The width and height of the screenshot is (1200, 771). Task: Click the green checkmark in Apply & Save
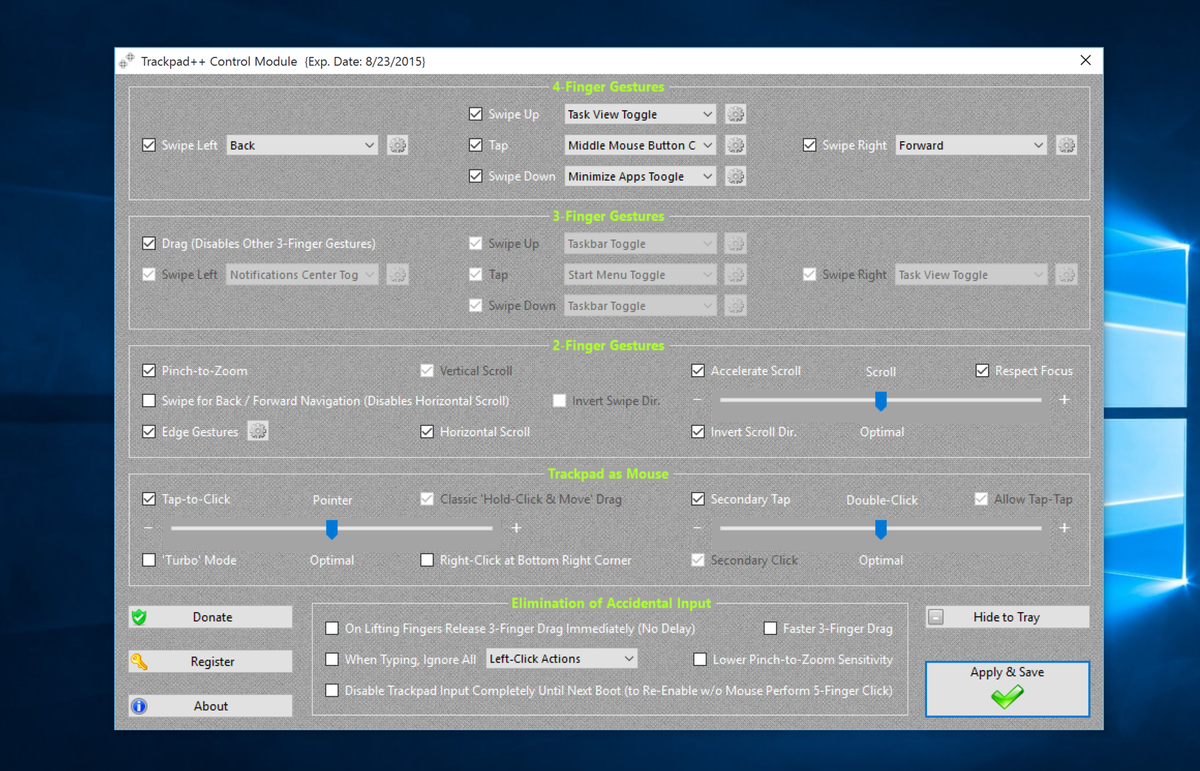(x=1007, y=697)
